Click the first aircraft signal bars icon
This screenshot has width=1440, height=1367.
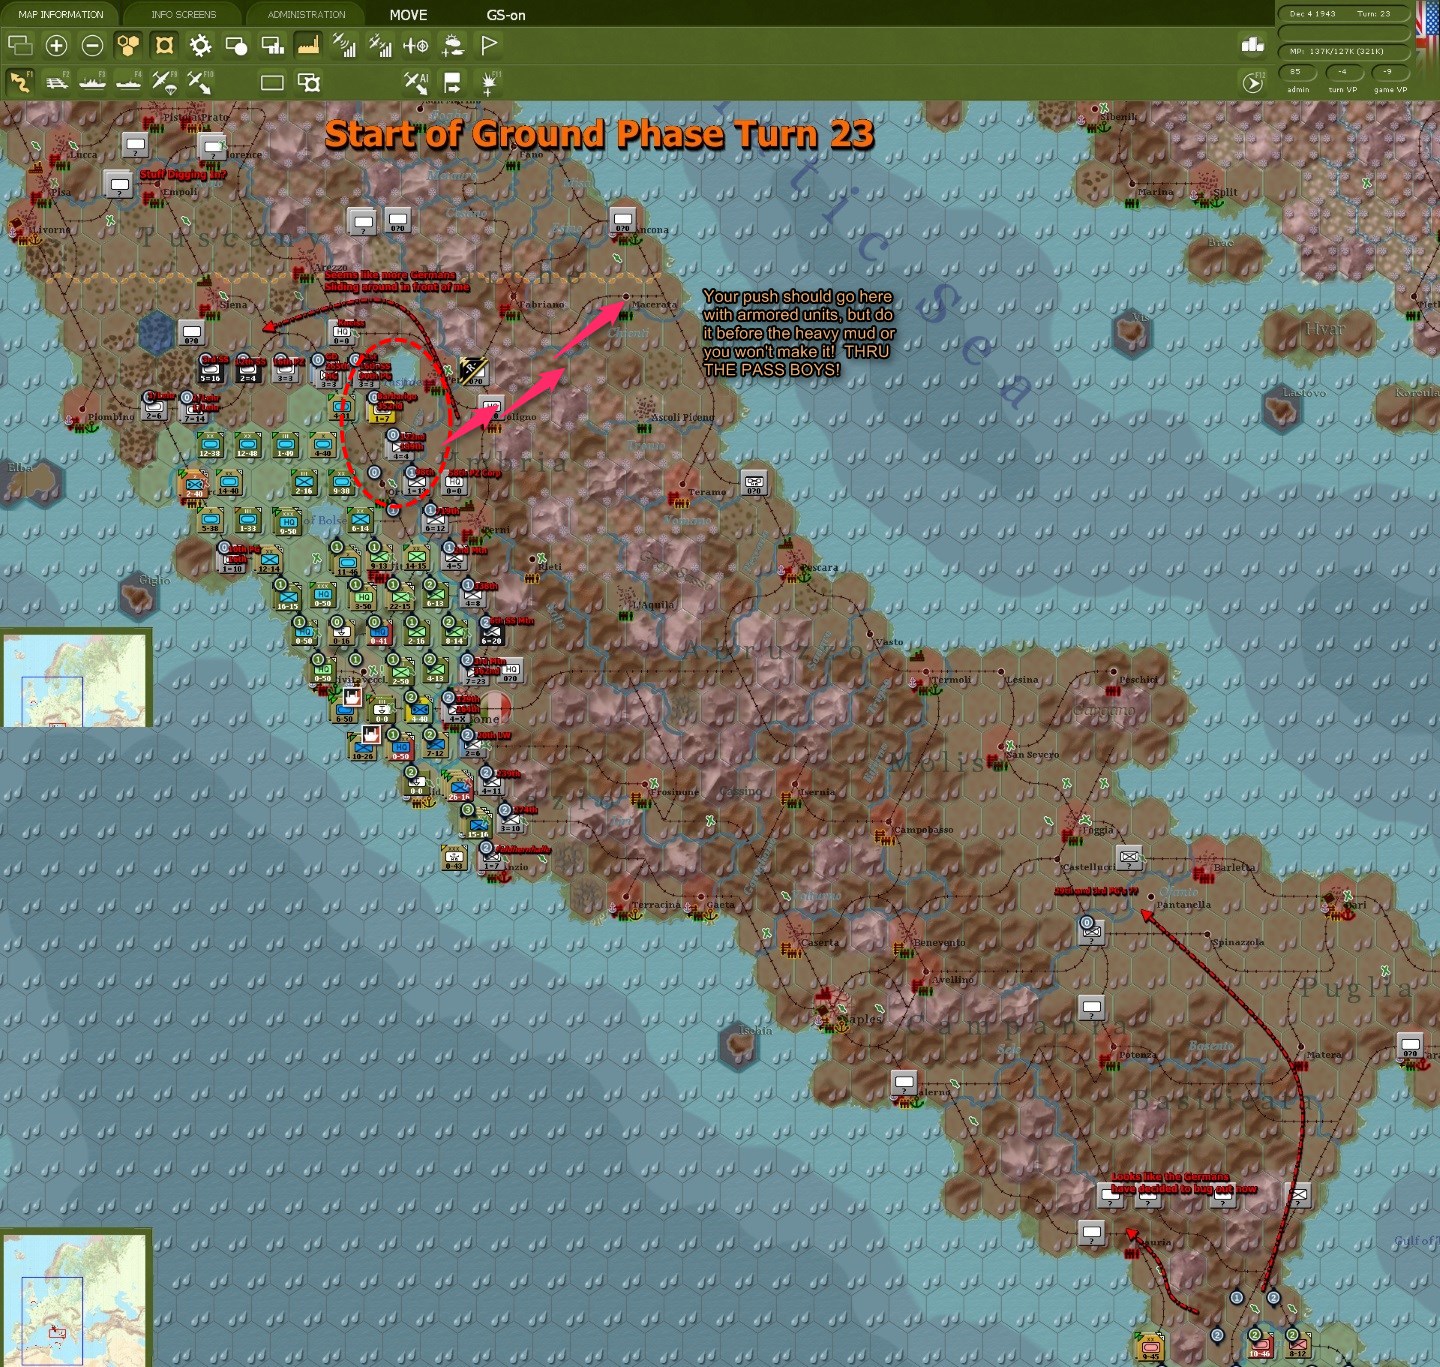point(344,45)
